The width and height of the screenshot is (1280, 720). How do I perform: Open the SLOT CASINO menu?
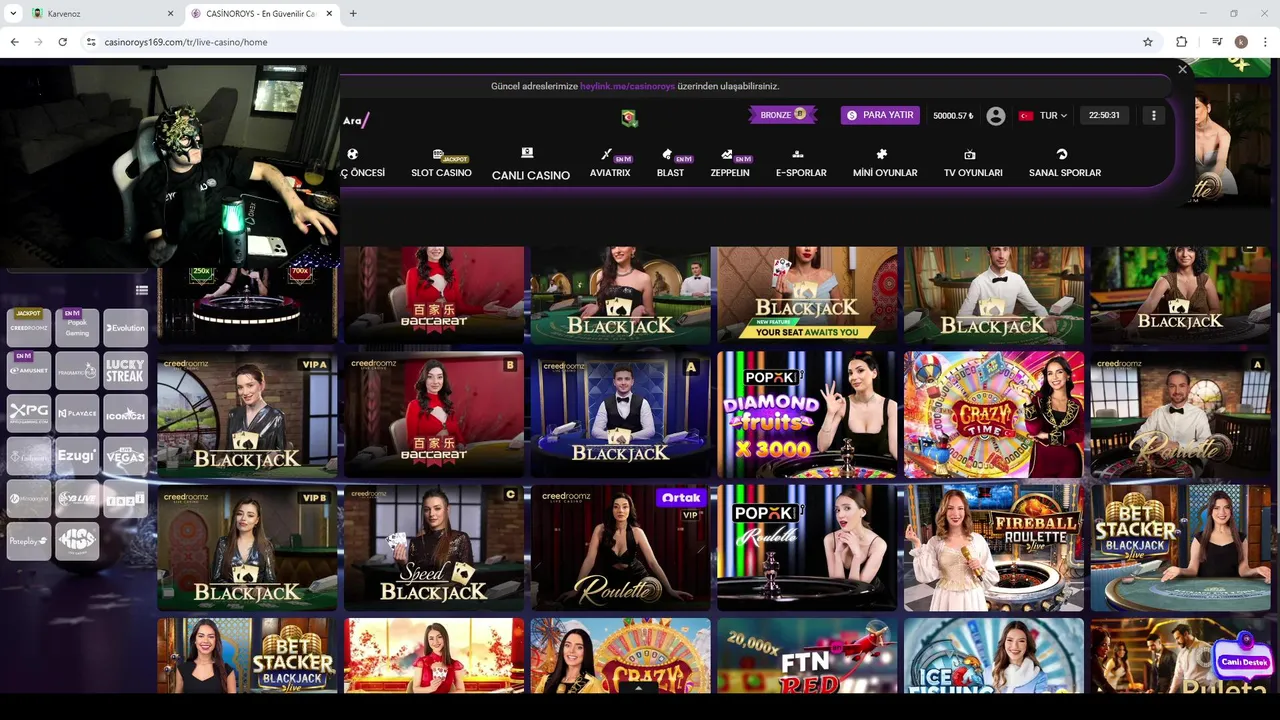click(x=441, y=164)
